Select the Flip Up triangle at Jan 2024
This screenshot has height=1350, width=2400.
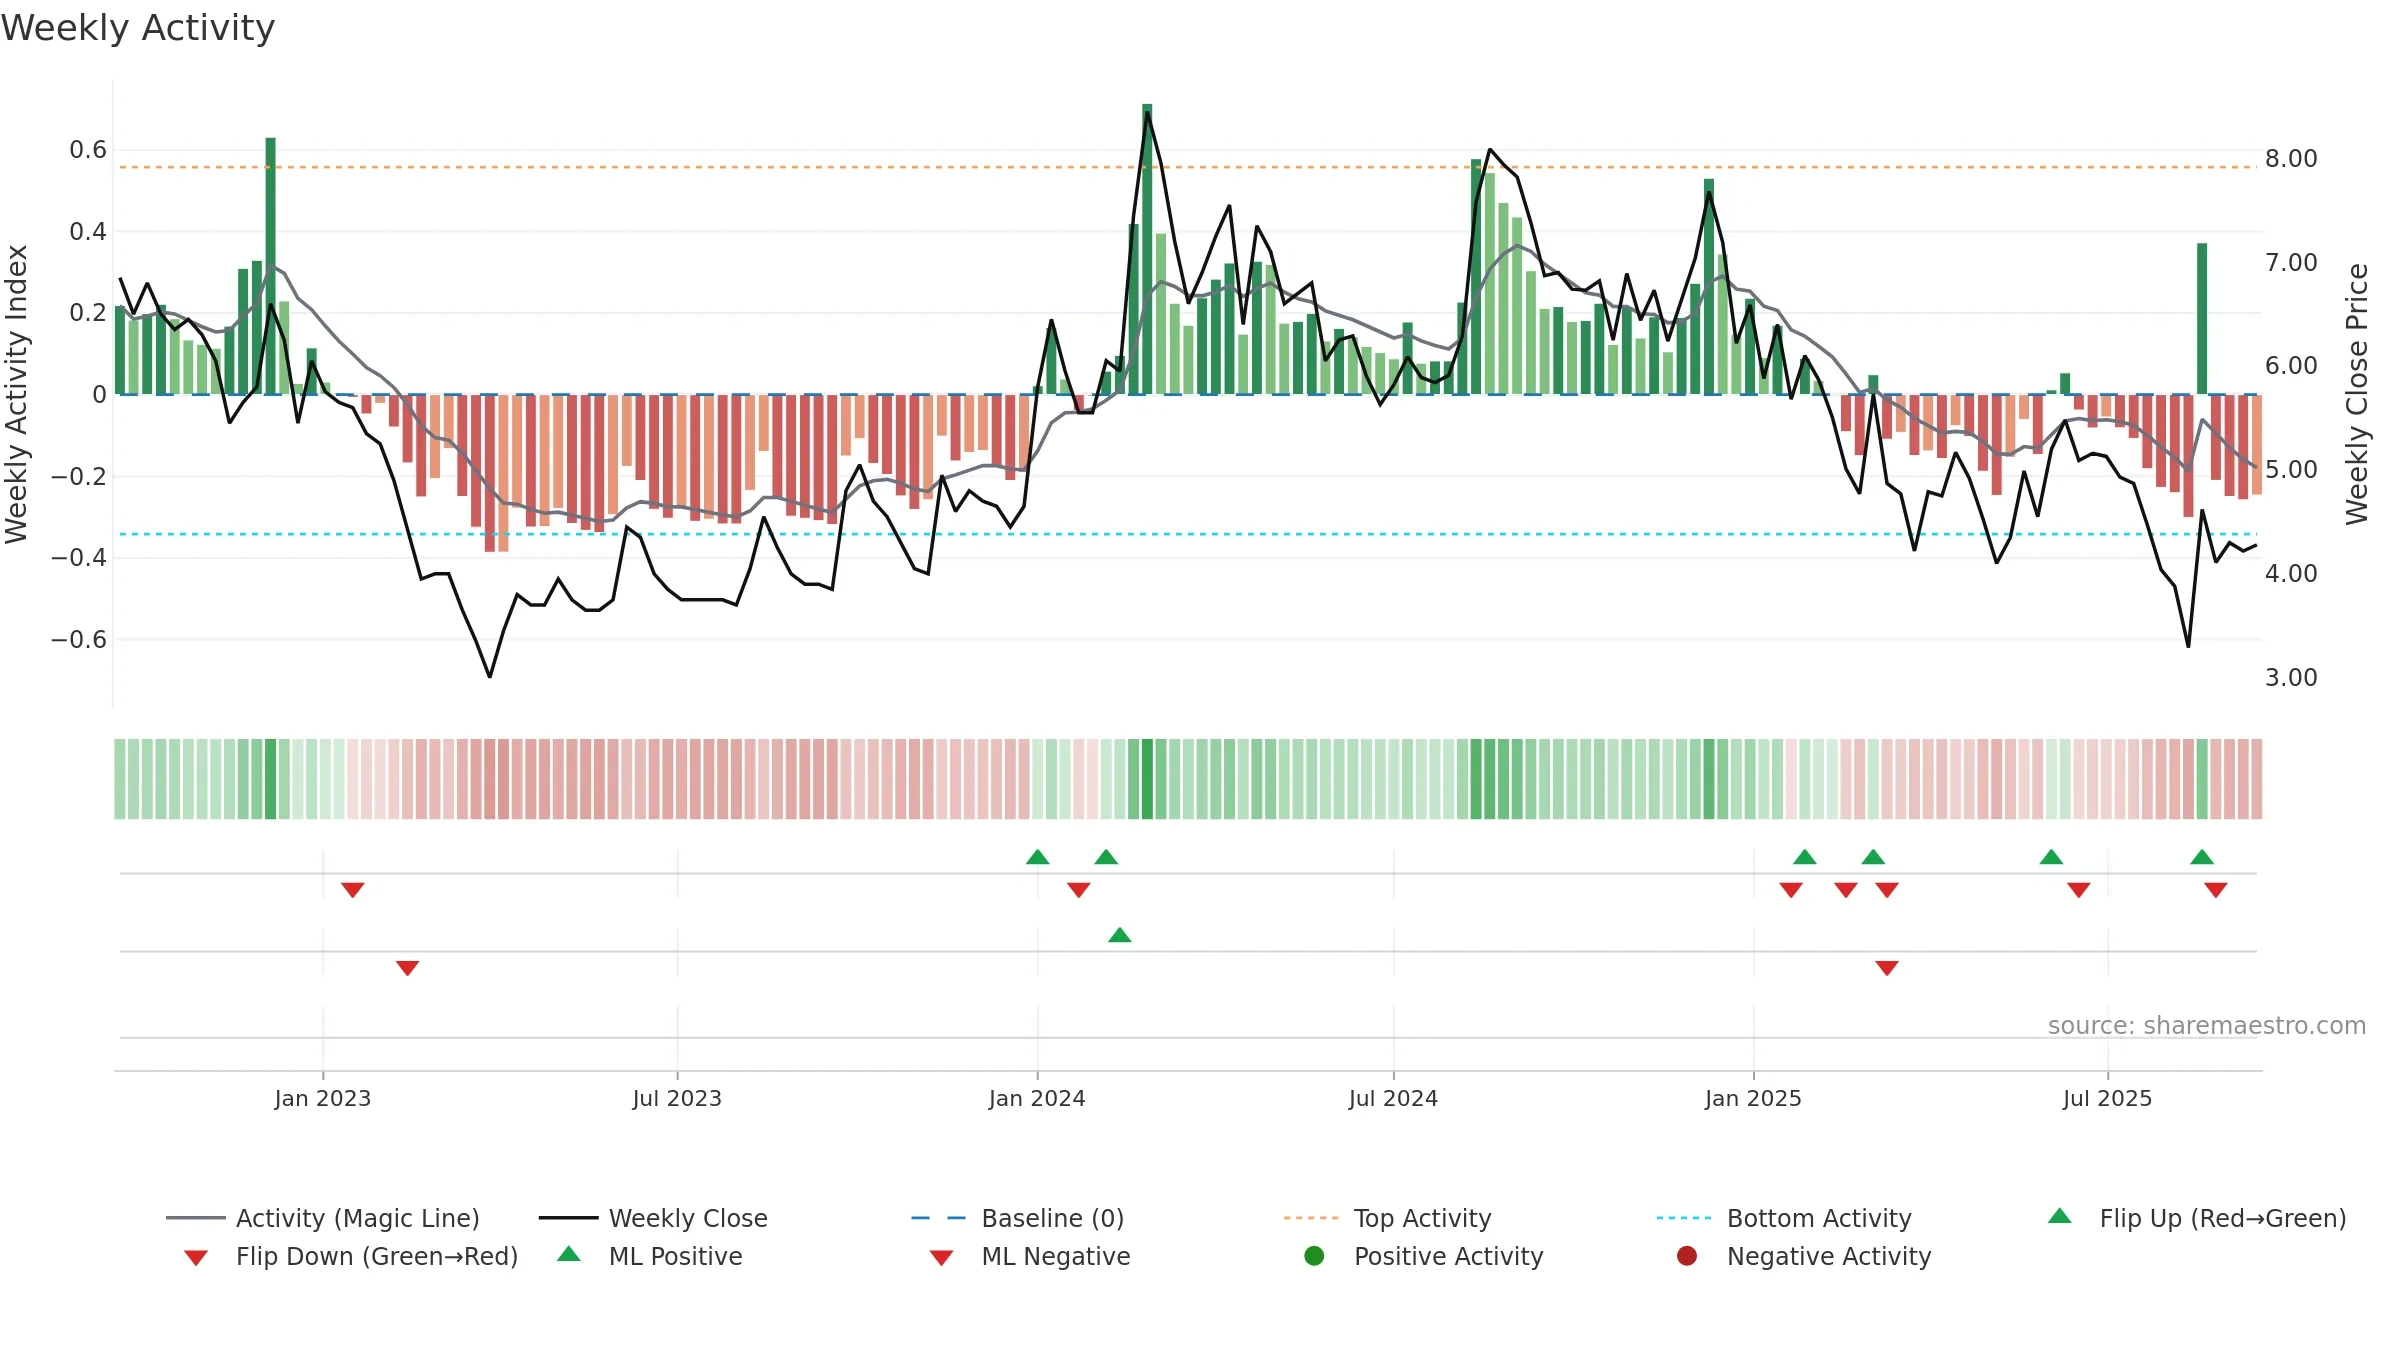(1038, 857)
